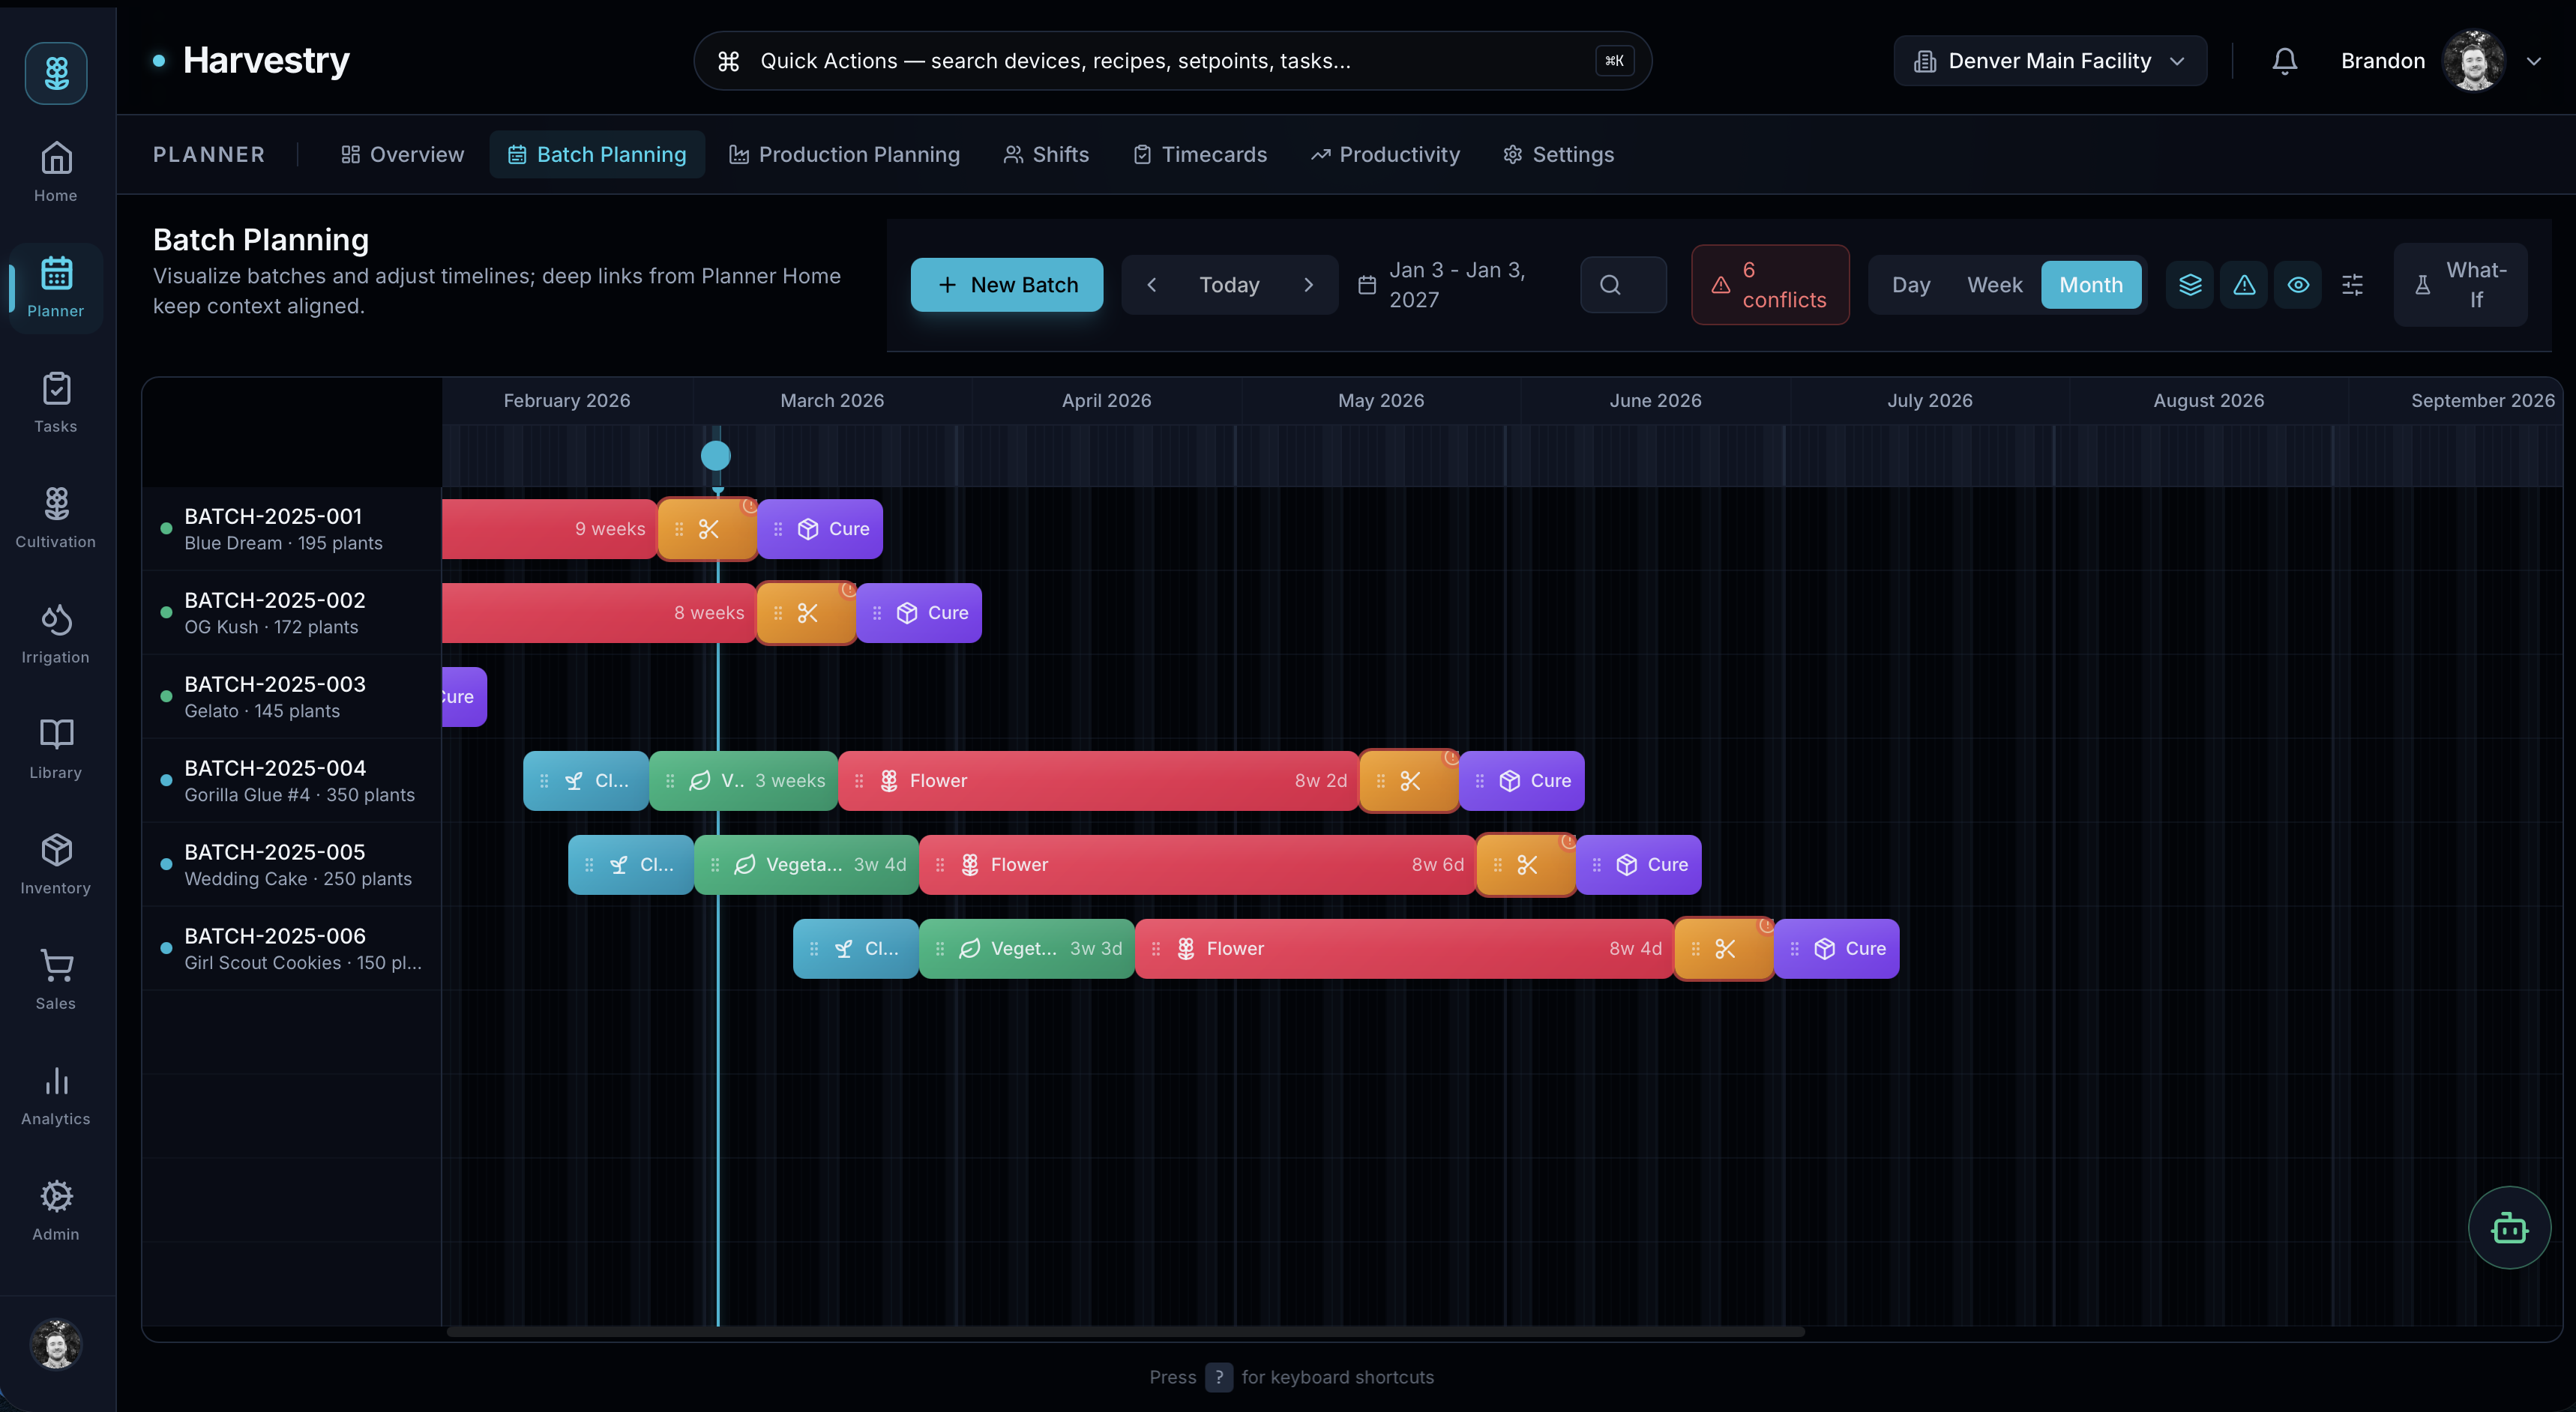The height and width of the screenshot is (1412, 2576).
Task: Switch to the Production Planning tab
Action: [844, 154]
